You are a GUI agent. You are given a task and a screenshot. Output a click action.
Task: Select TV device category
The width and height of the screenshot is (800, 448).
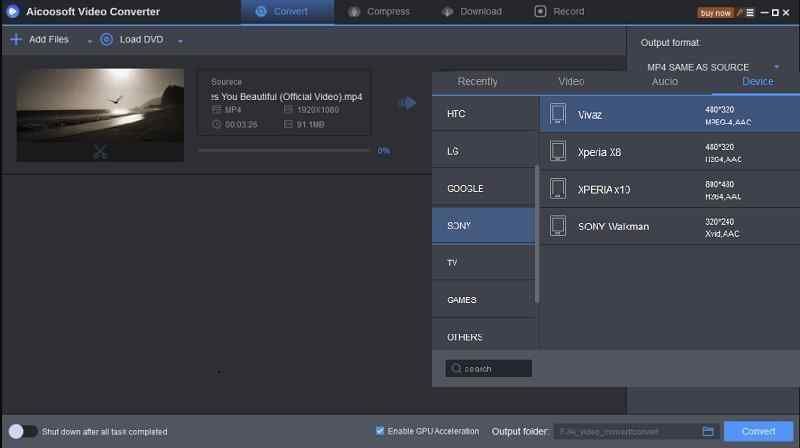(484, 262)
